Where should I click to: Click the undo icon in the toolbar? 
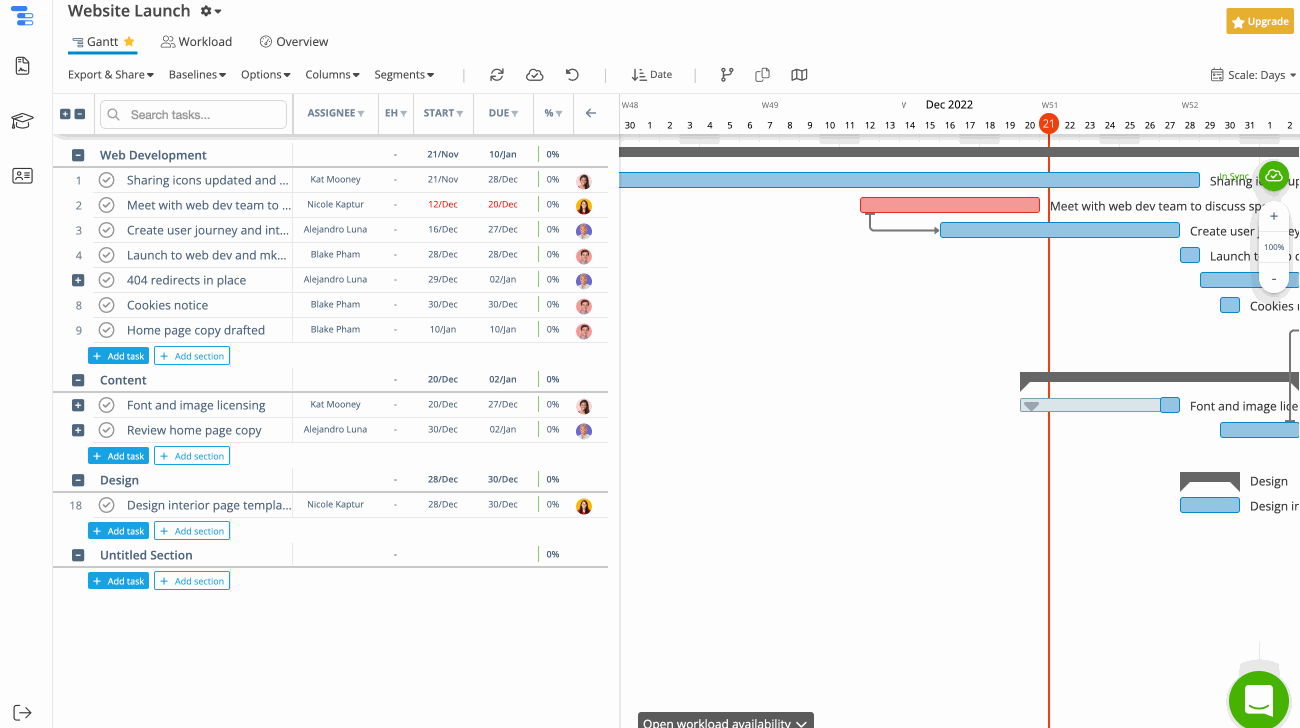point(570,74)
